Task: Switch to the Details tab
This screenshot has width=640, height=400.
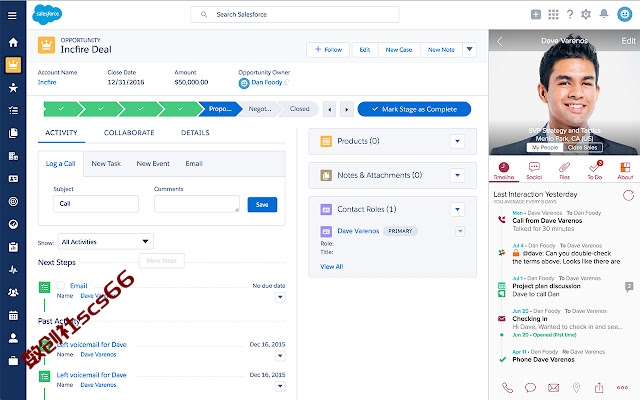Action: click(x=195, y=133)
